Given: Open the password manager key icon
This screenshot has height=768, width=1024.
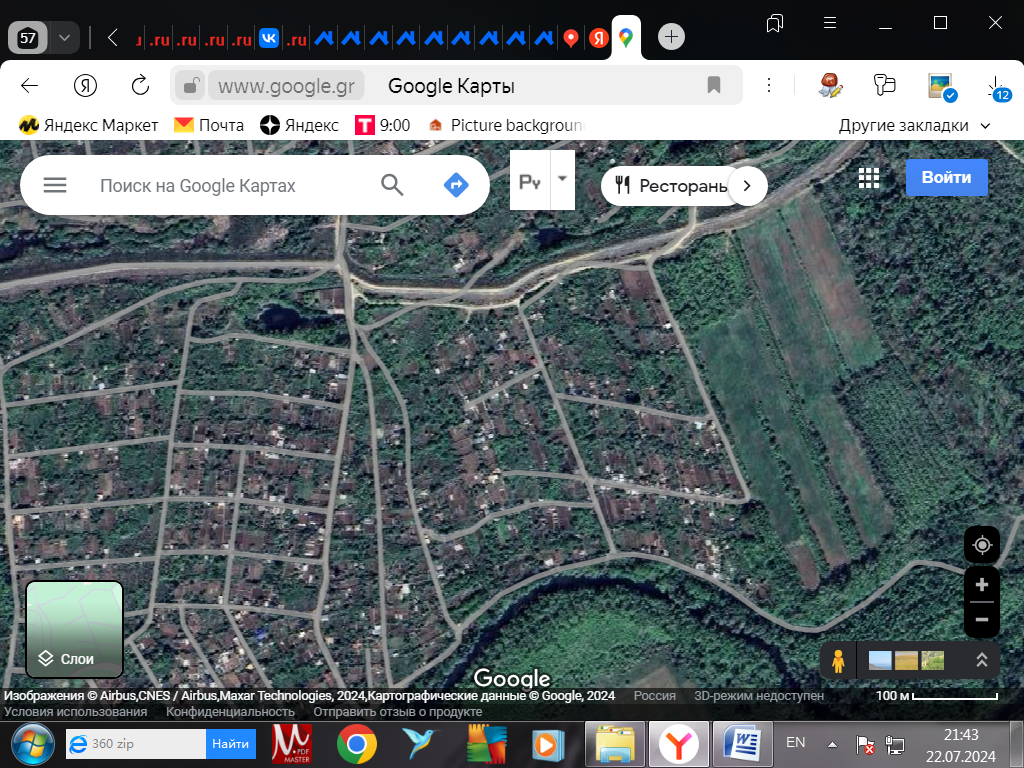Looking at the screenshot, I should pos(884,86).
